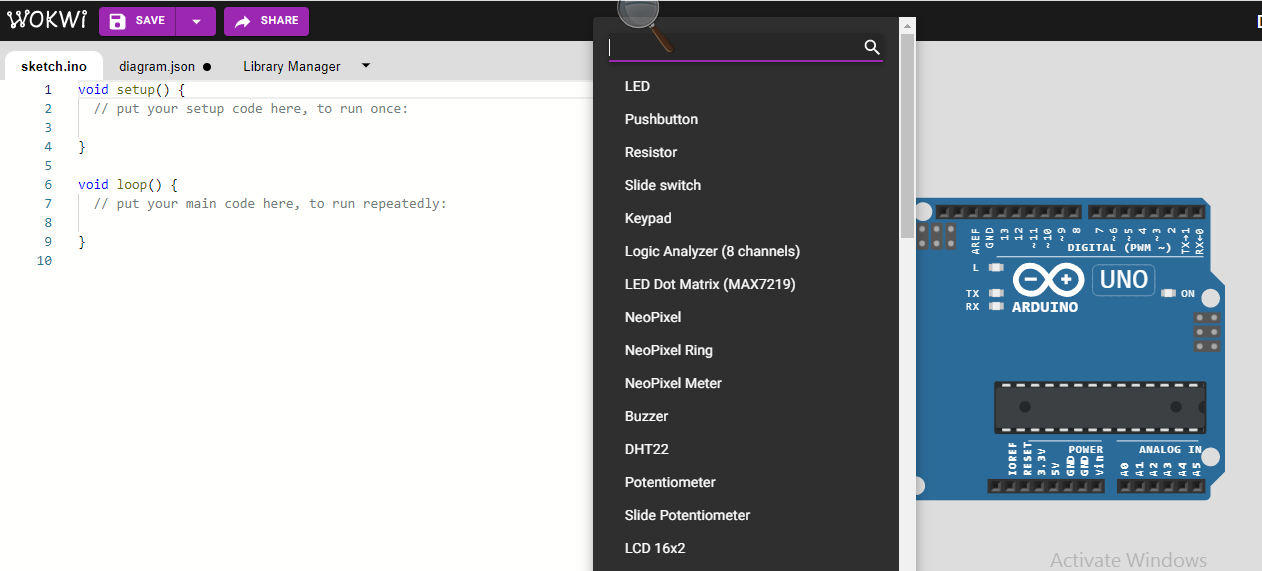Click the 'void loop() {' code line
The image size is (1262, 571).
coord(127,185)
